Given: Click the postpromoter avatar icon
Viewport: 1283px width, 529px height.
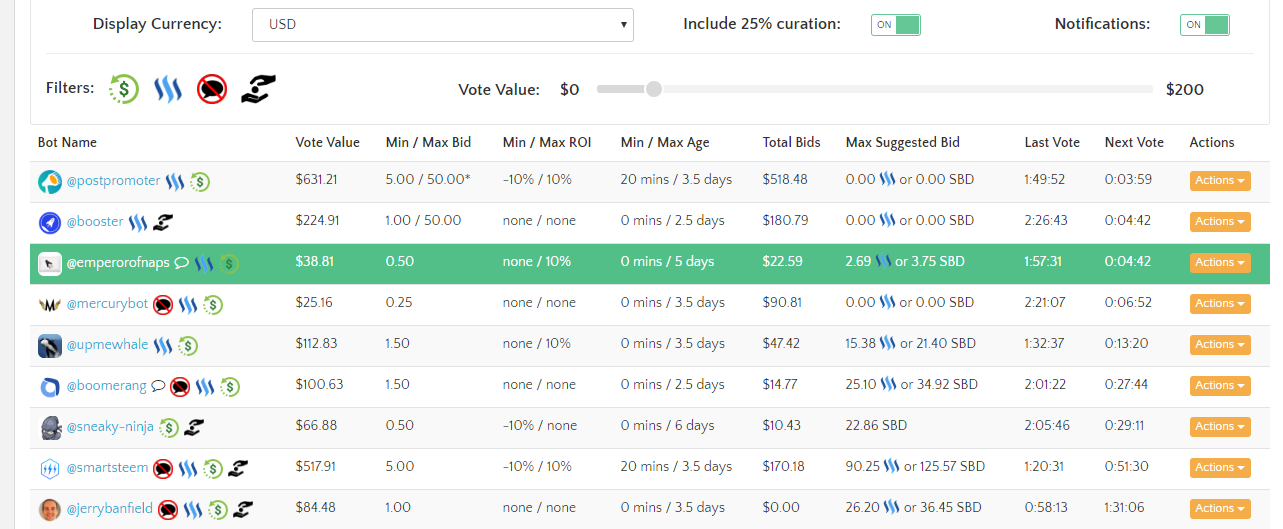Looking at the screenshot, I should 50,182.
